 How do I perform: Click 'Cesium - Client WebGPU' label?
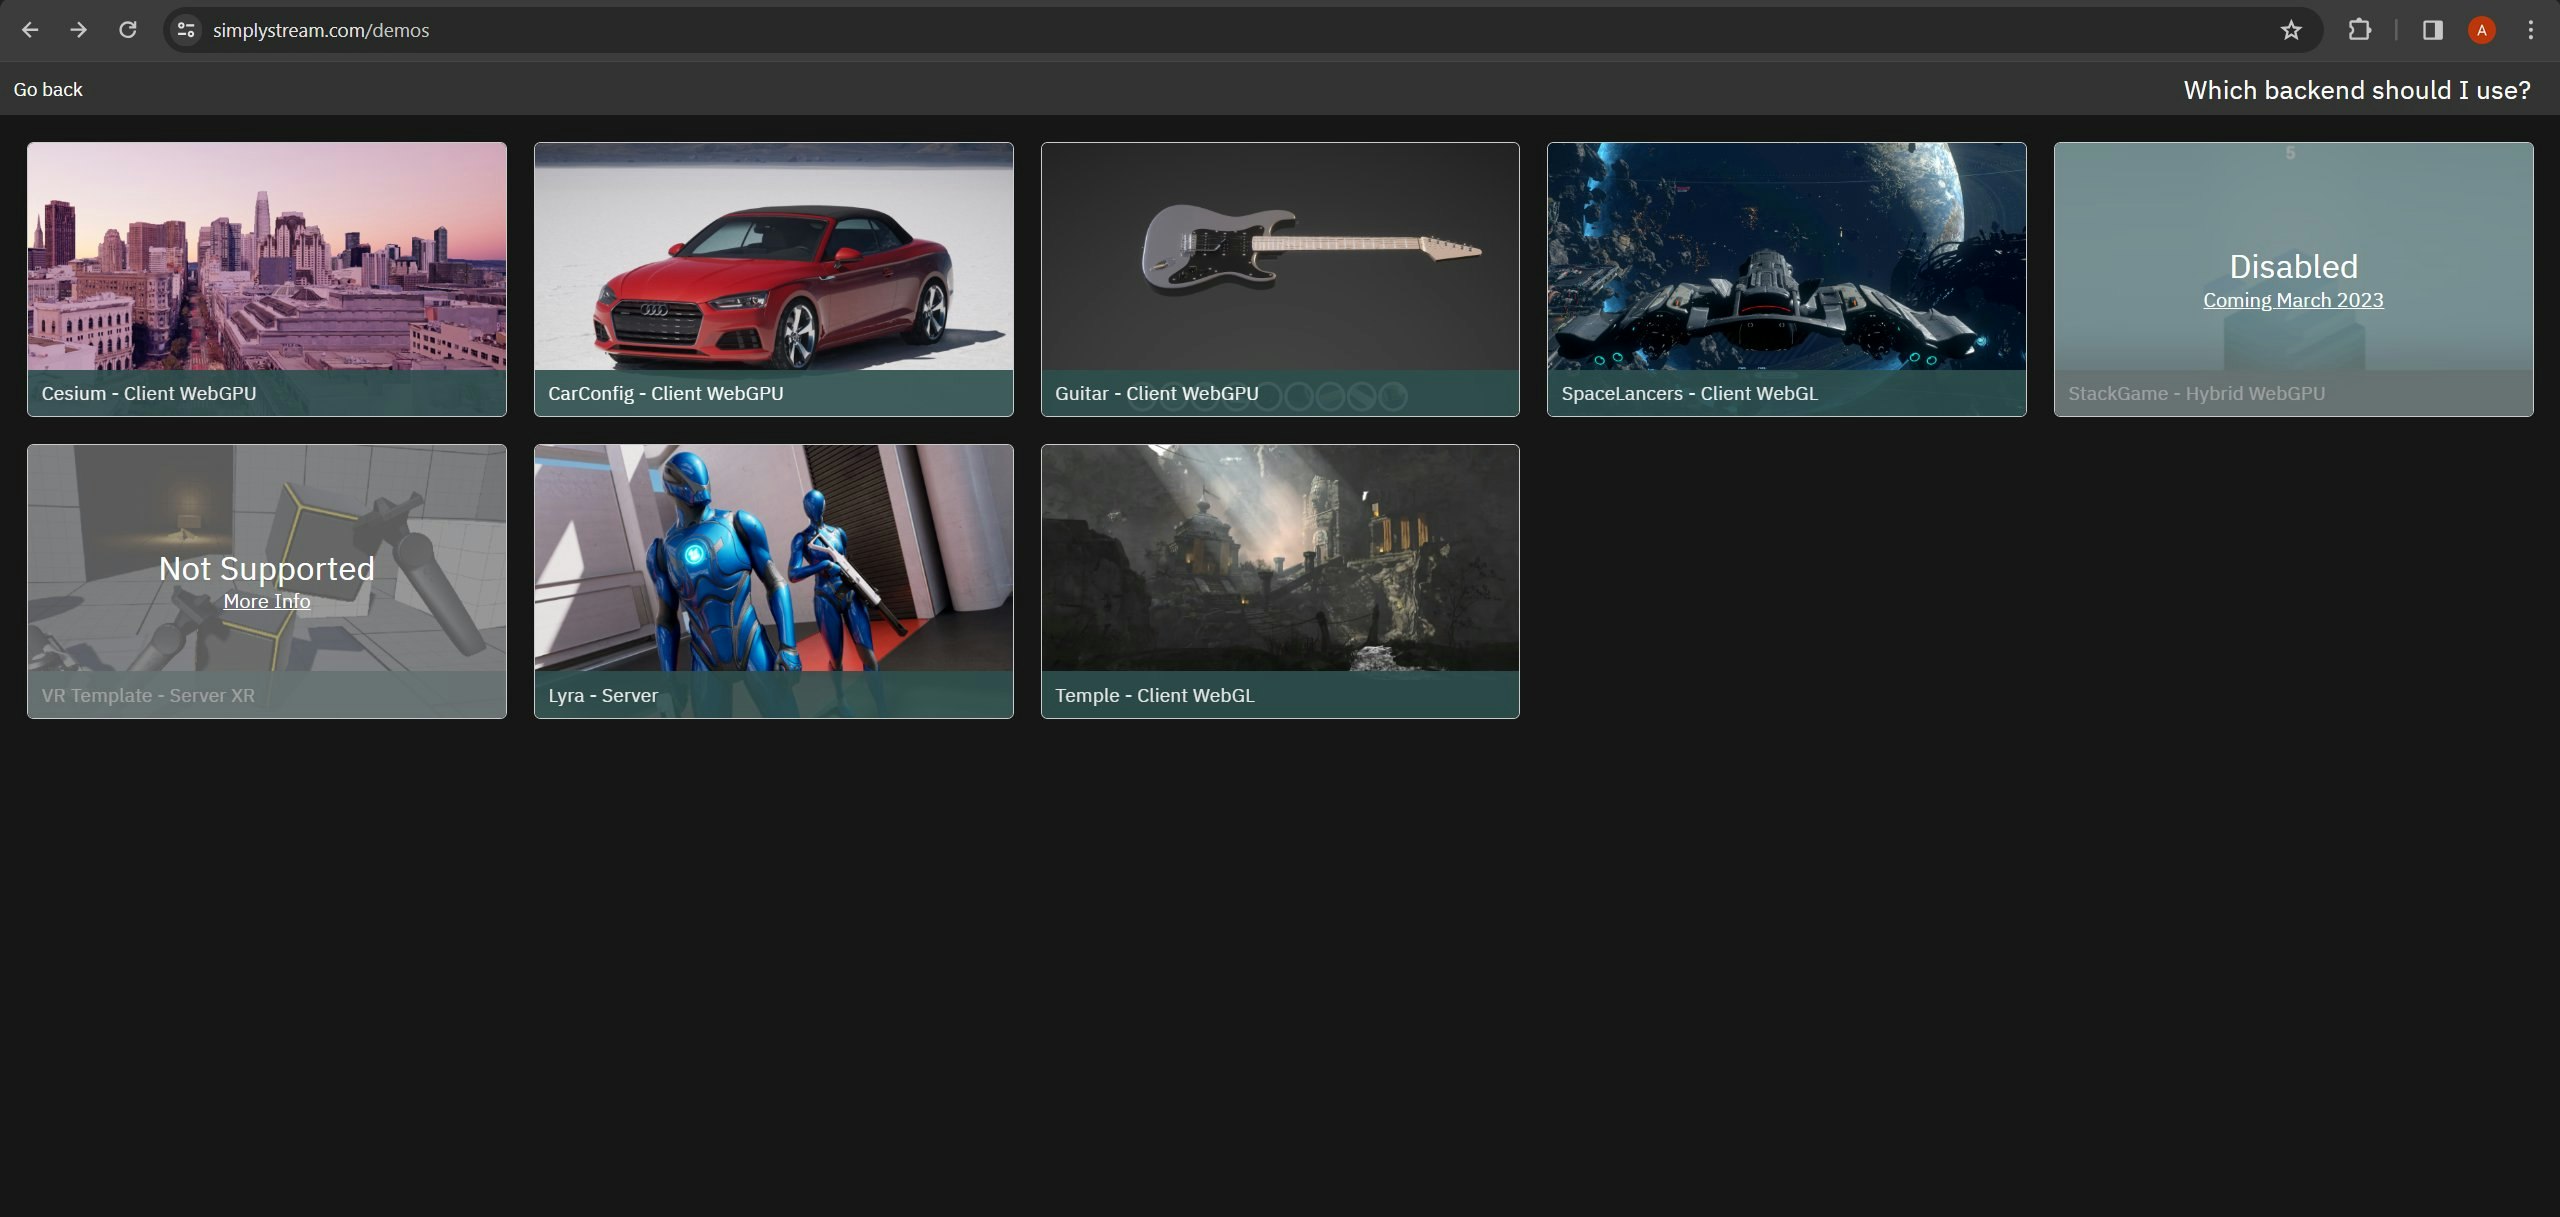[x=149, y=393]
